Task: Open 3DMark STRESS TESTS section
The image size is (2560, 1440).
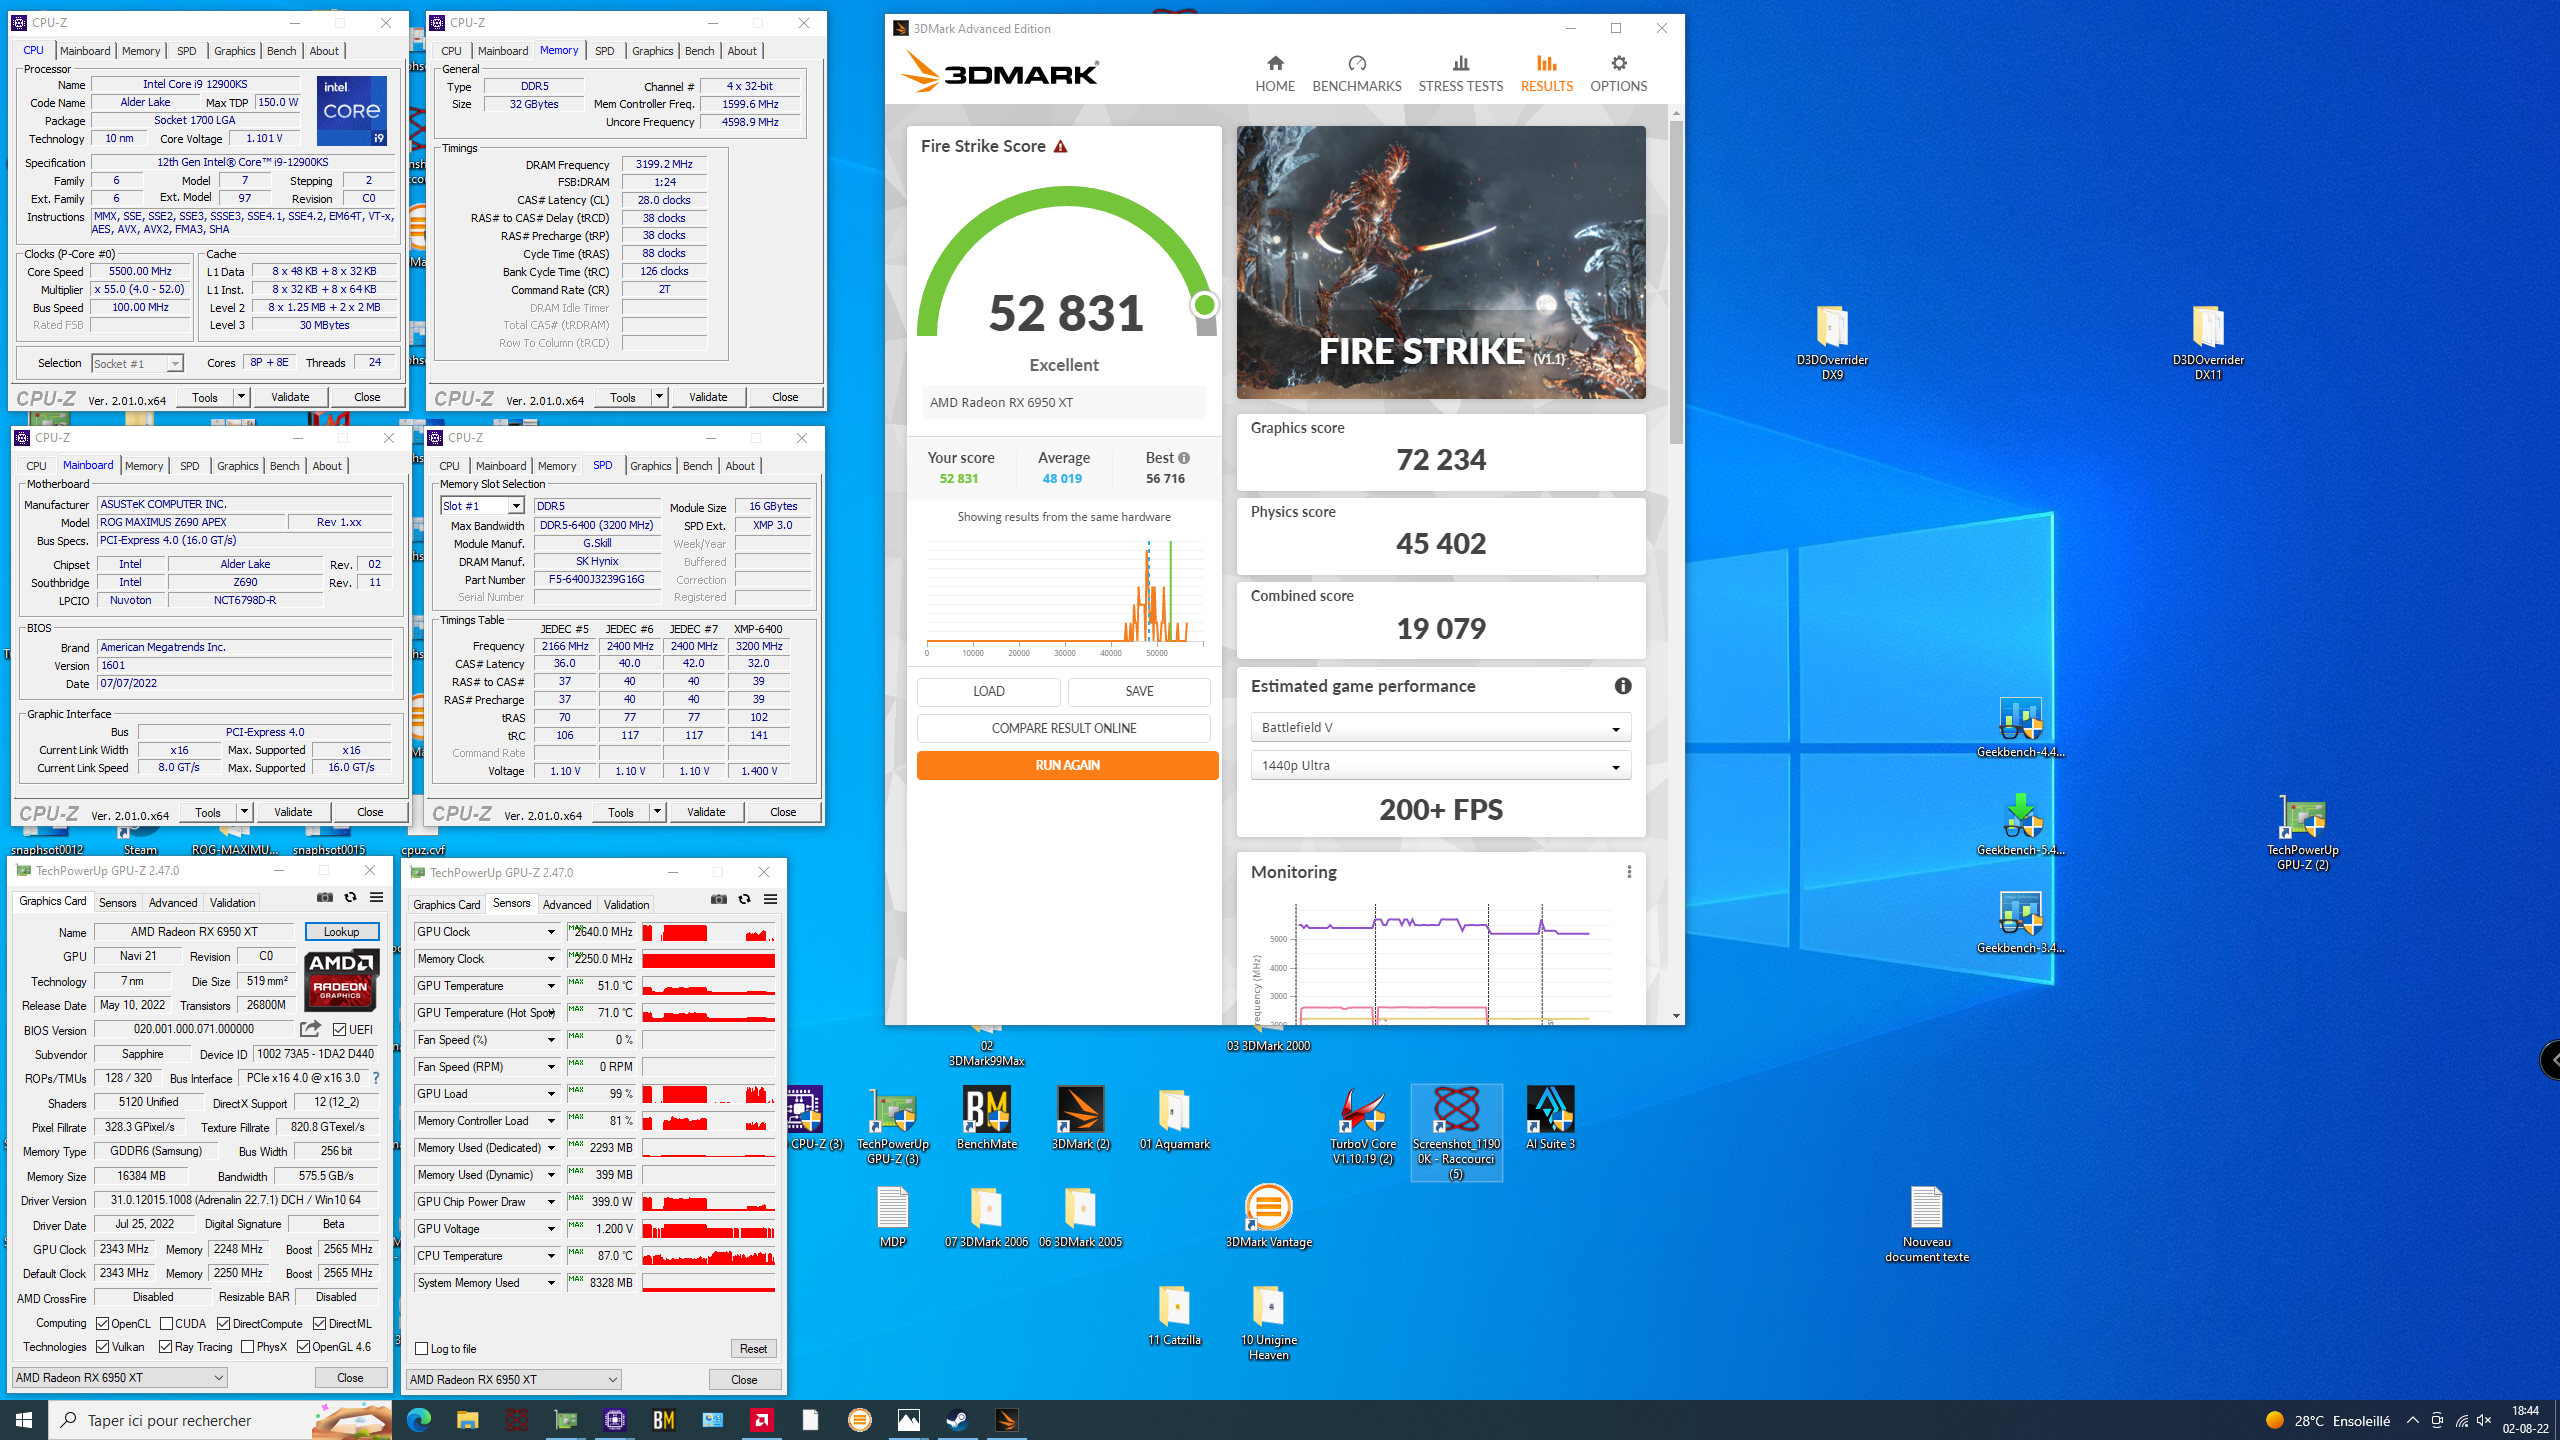Action: [x=1460, y=74]
